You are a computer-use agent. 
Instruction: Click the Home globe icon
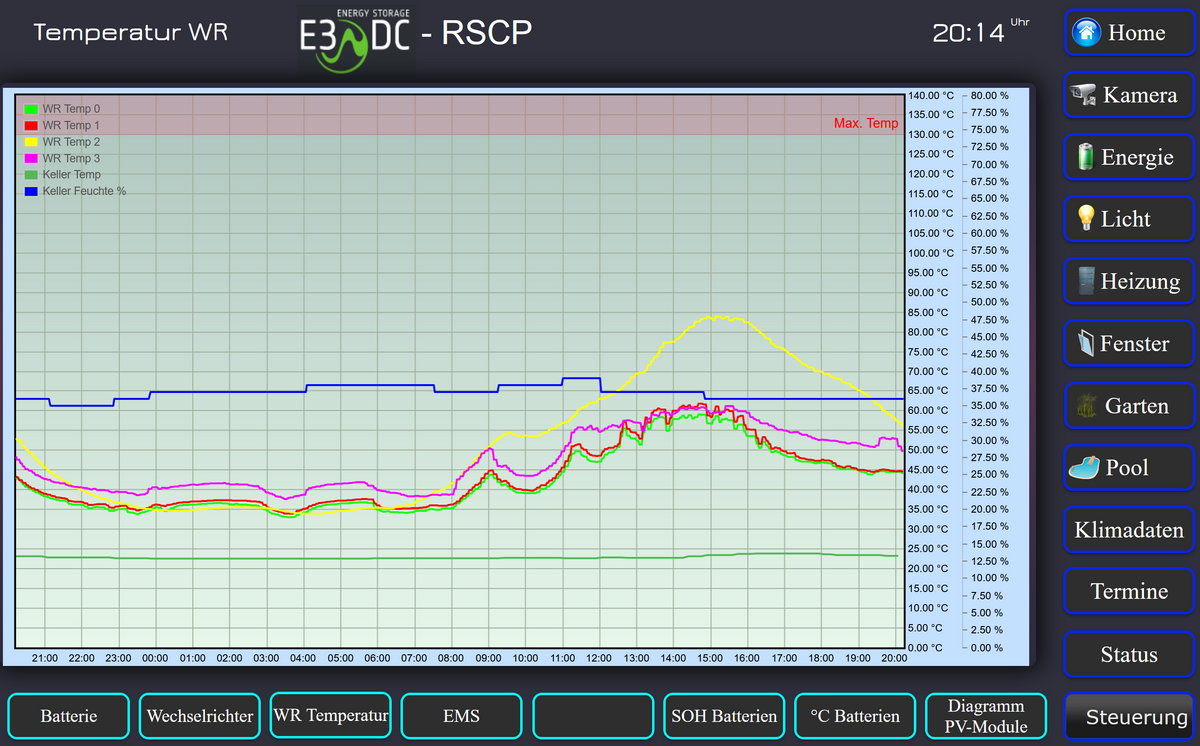pos(1086,32)
